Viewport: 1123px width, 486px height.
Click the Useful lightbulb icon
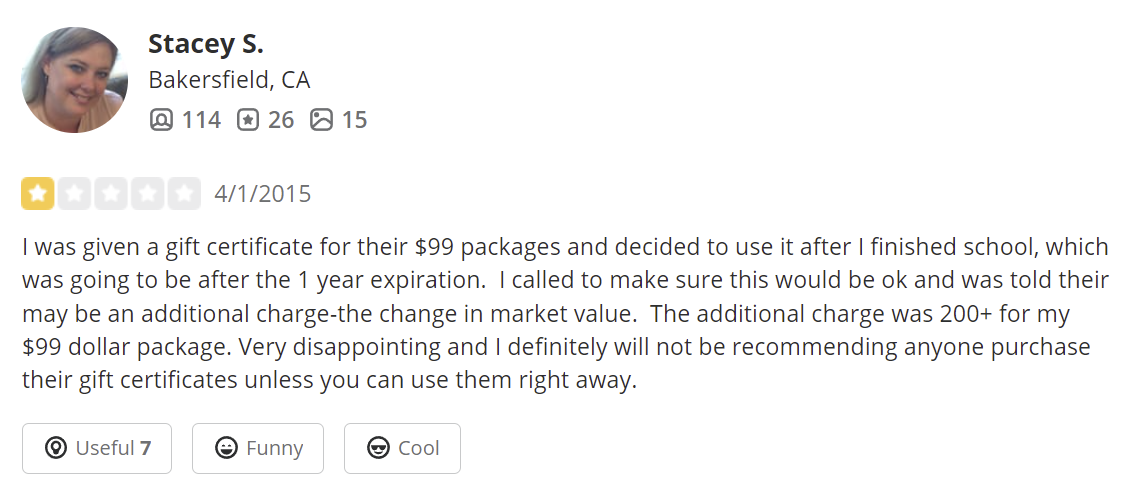tap(57, 448)
